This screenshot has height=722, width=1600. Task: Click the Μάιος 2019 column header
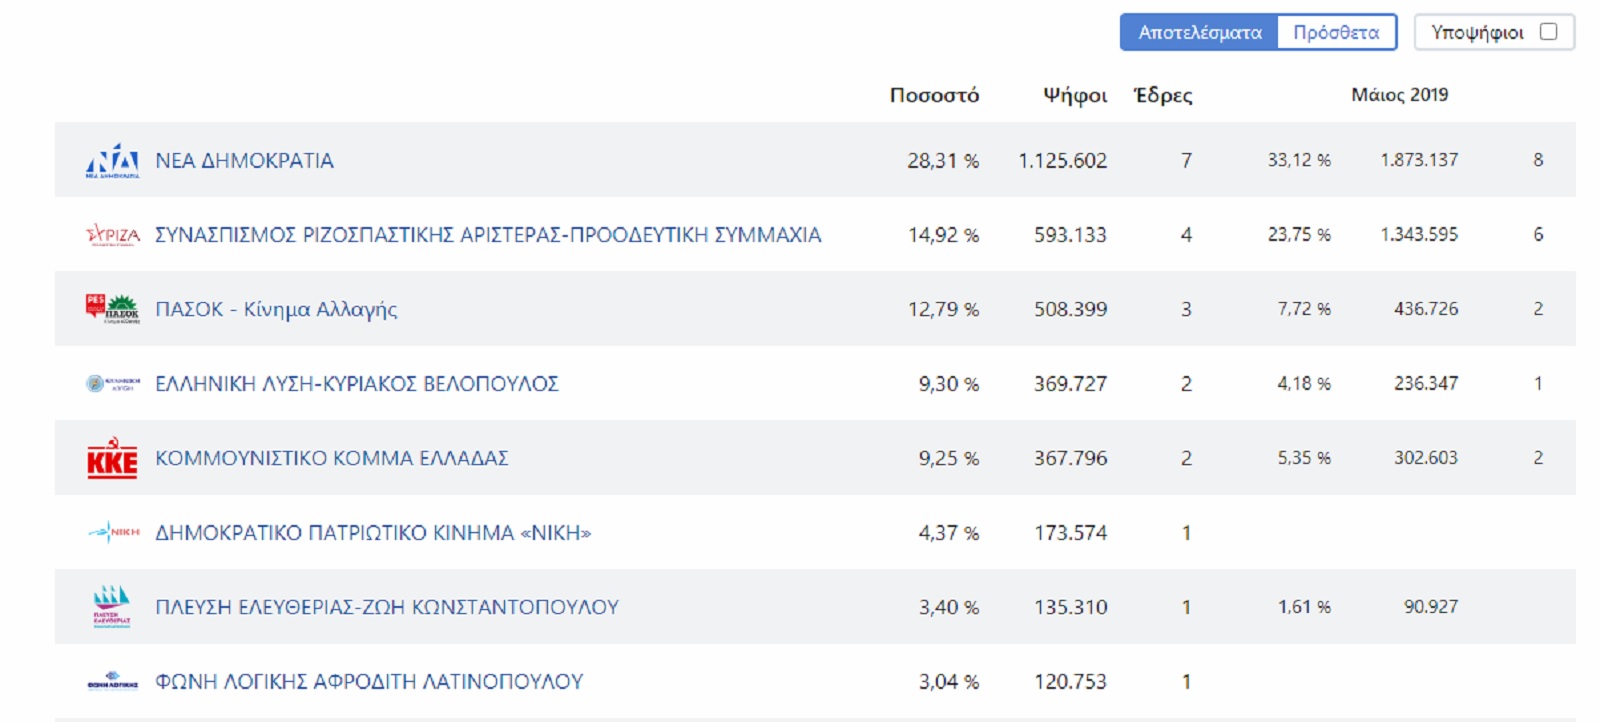1399,94
